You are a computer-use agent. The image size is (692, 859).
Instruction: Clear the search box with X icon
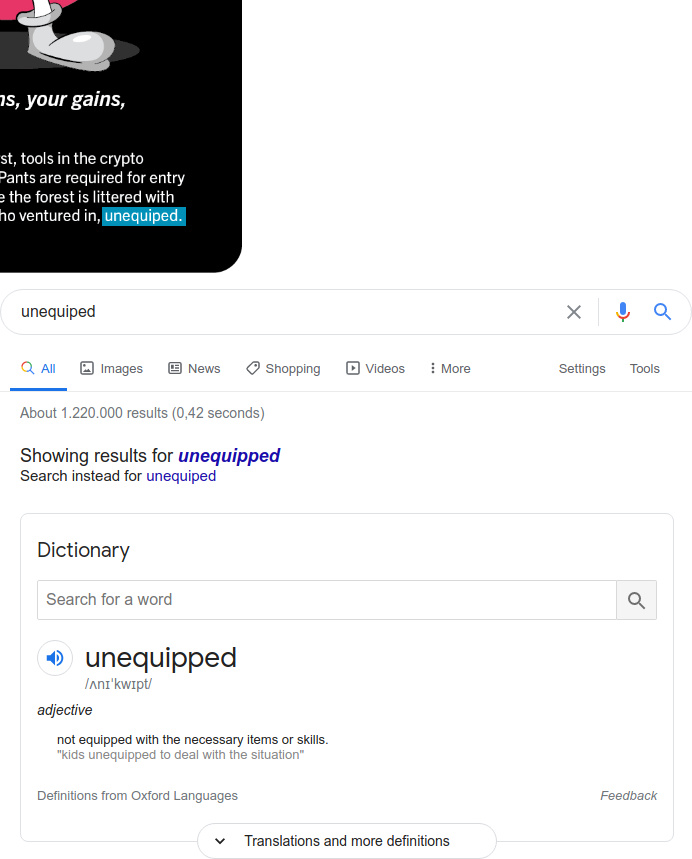point(574,312)
